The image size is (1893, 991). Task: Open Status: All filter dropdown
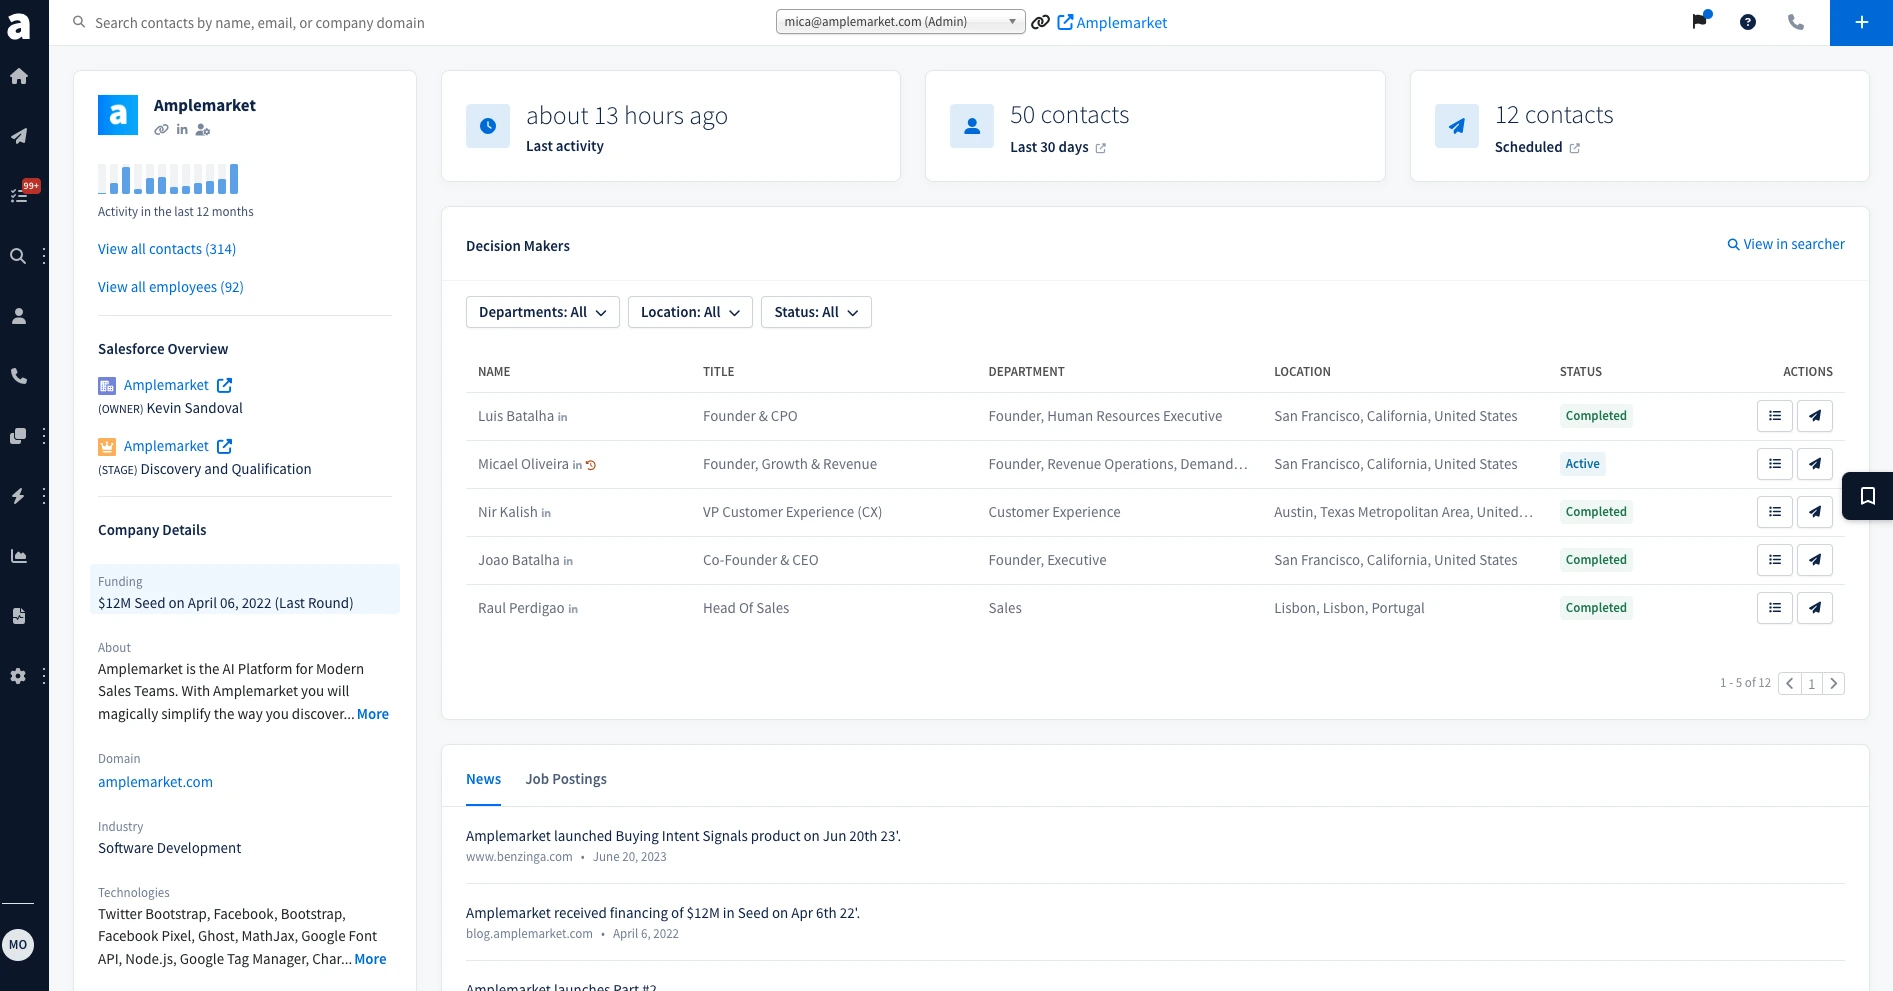pos(816,312)
